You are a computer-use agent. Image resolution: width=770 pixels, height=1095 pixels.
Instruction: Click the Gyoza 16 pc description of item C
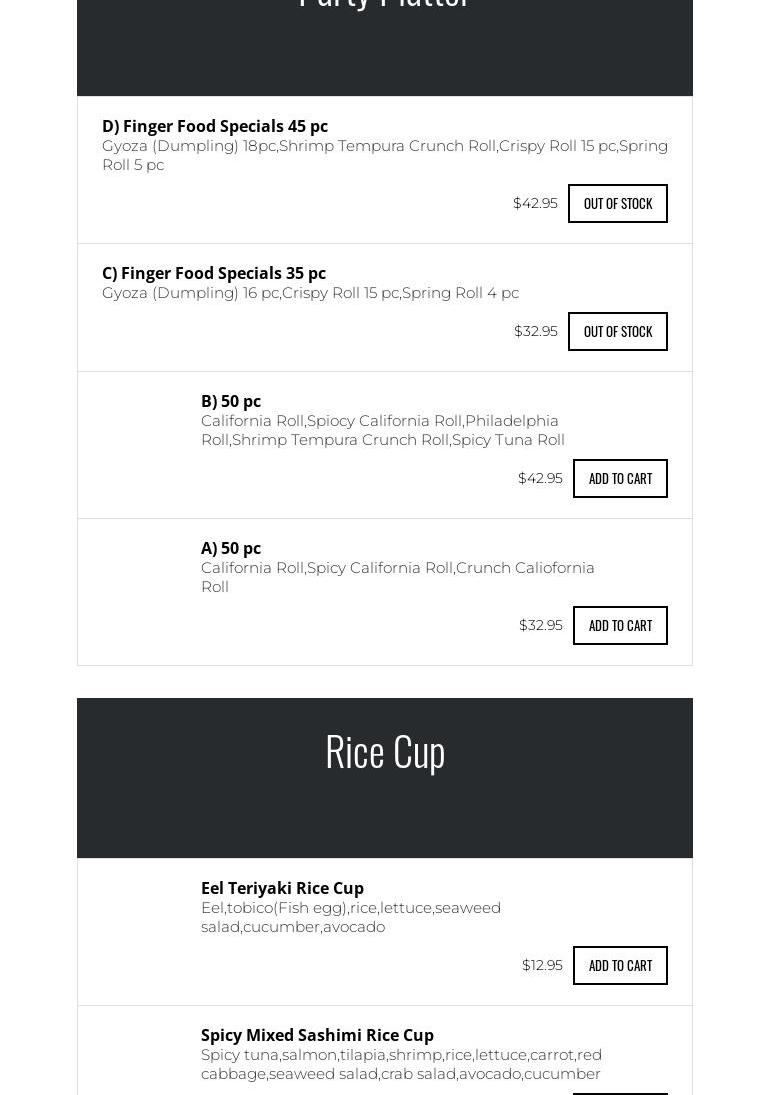click(x=310, y=293)
